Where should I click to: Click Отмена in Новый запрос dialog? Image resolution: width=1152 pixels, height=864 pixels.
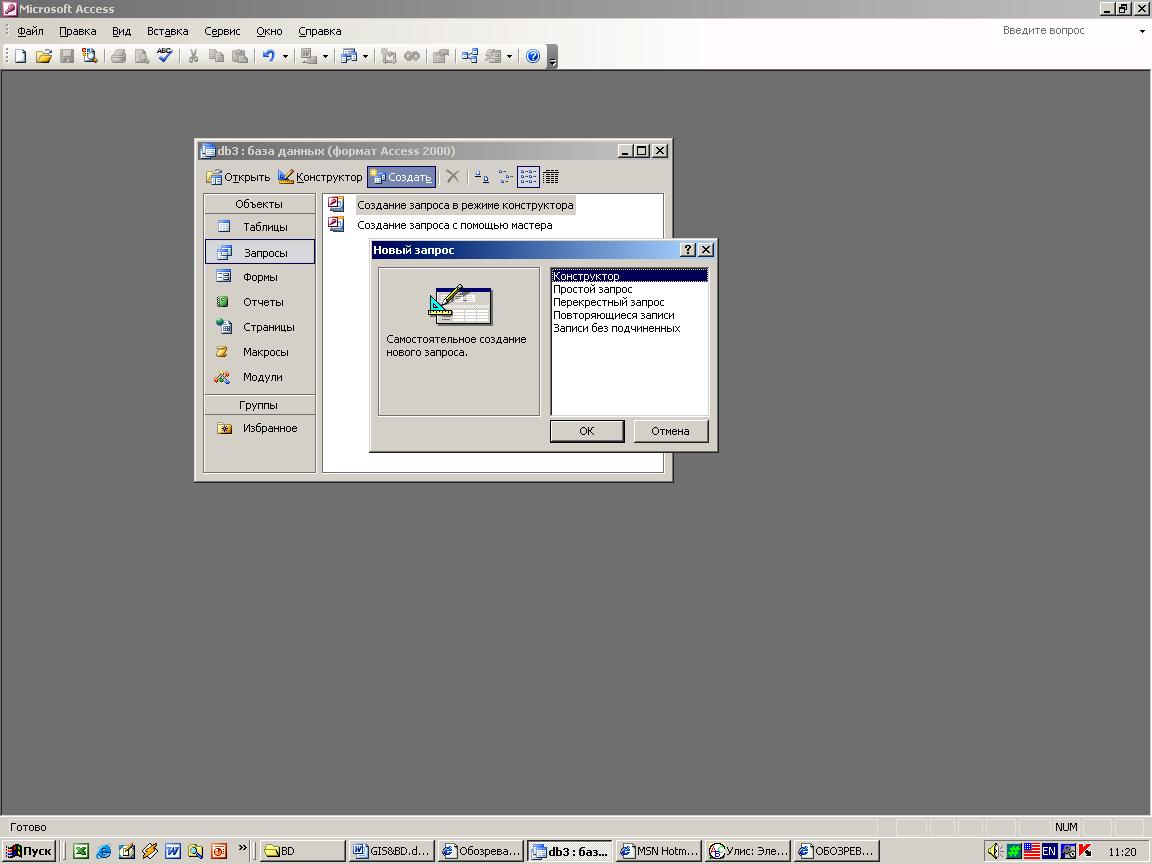(670, 431)
